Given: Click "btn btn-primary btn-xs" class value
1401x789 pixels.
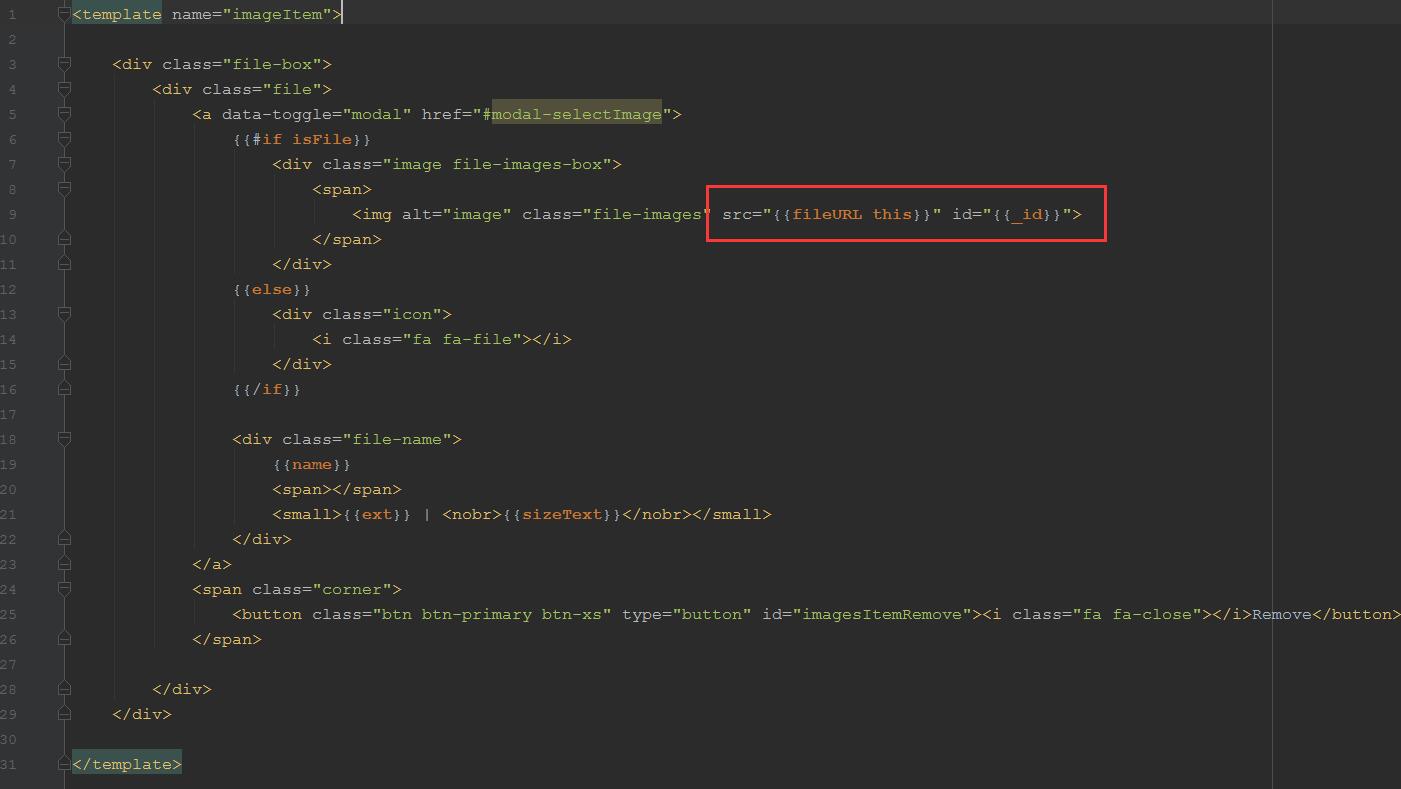Looking at the screenshot, I should click(x=492, y=614).
